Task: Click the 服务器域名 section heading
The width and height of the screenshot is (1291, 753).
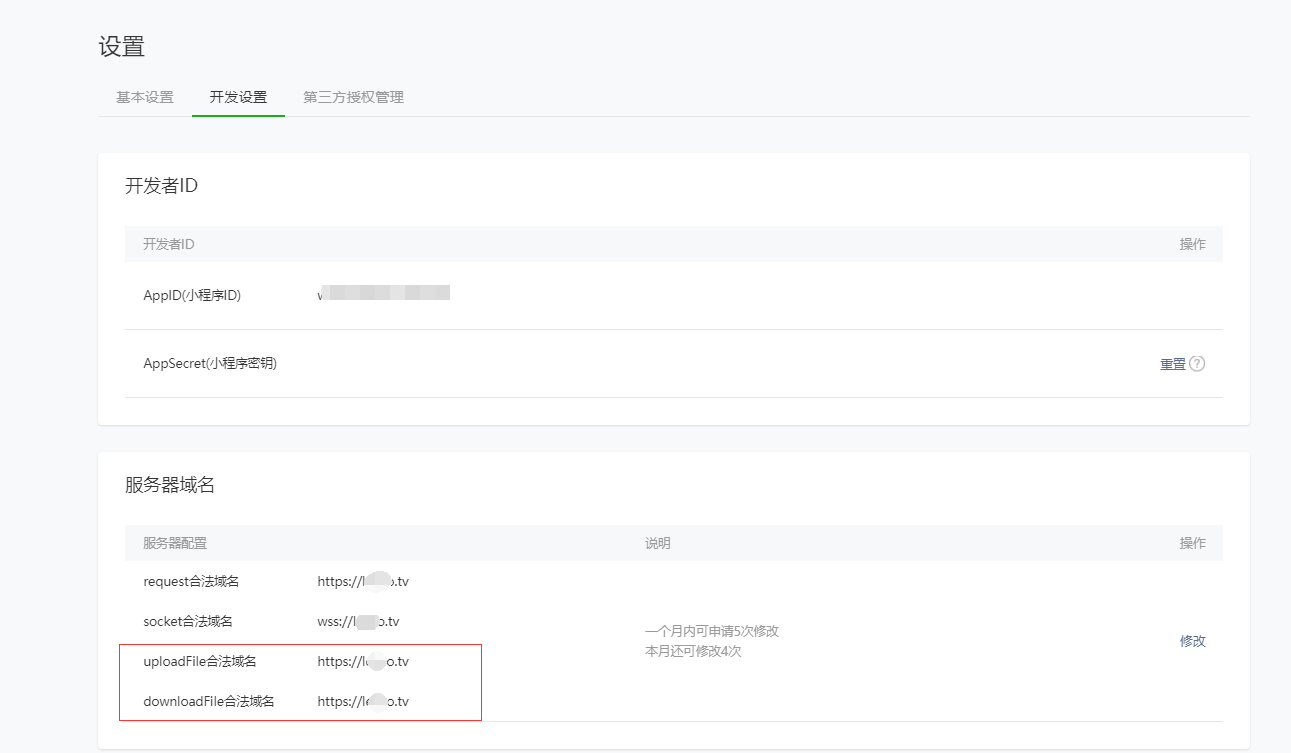Action: tap(170, 485)
